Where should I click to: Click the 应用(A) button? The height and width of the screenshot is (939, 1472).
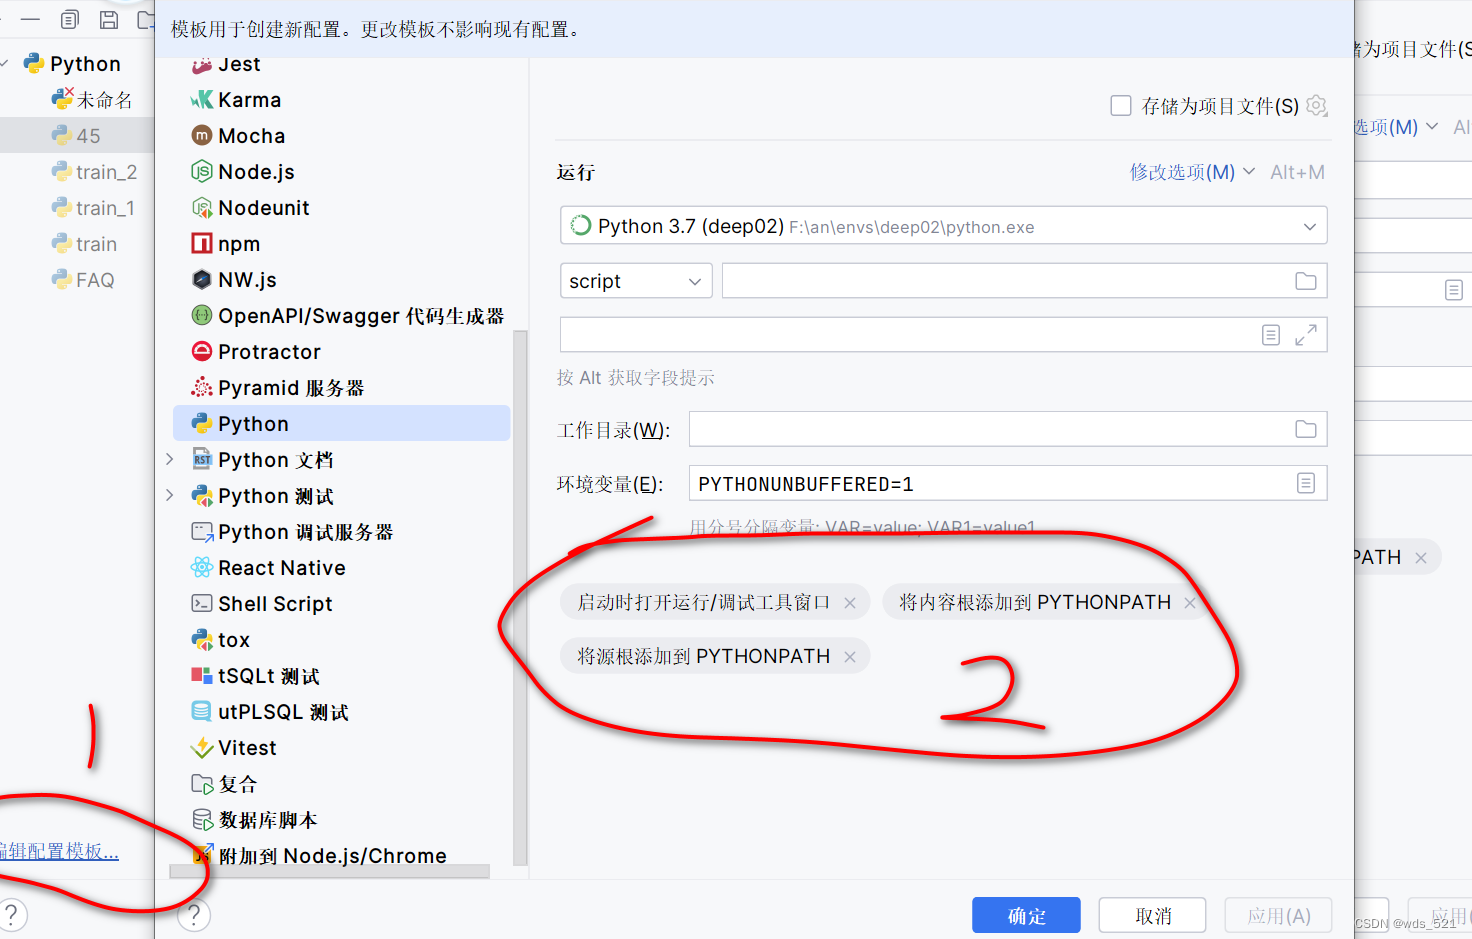coord(1279,915)
